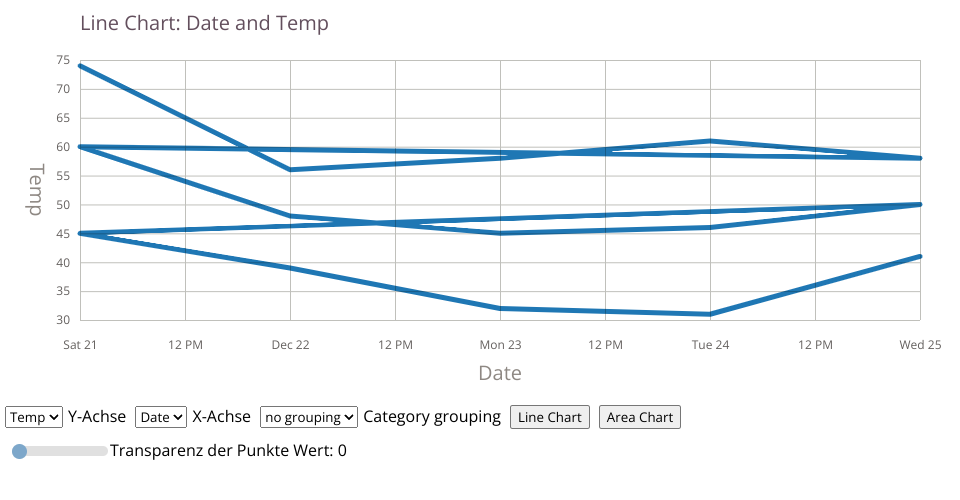Select the "Mon 23" x-axis tick label
This screenshot has height=500, width=960.
[x=500, y=345]
